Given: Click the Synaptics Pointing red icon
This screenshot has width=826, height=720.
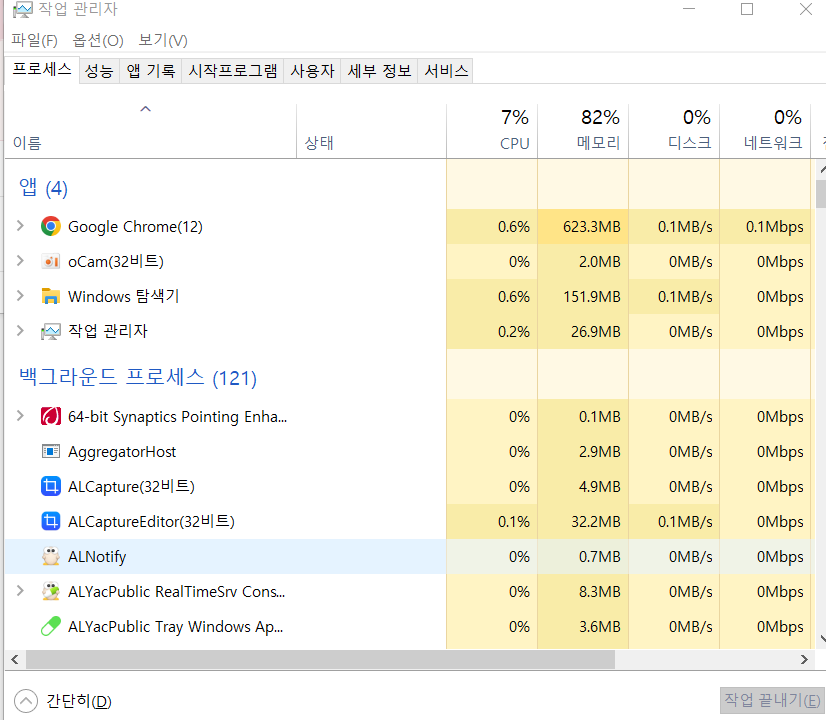Looking at the screenshot, I should 51,417.
